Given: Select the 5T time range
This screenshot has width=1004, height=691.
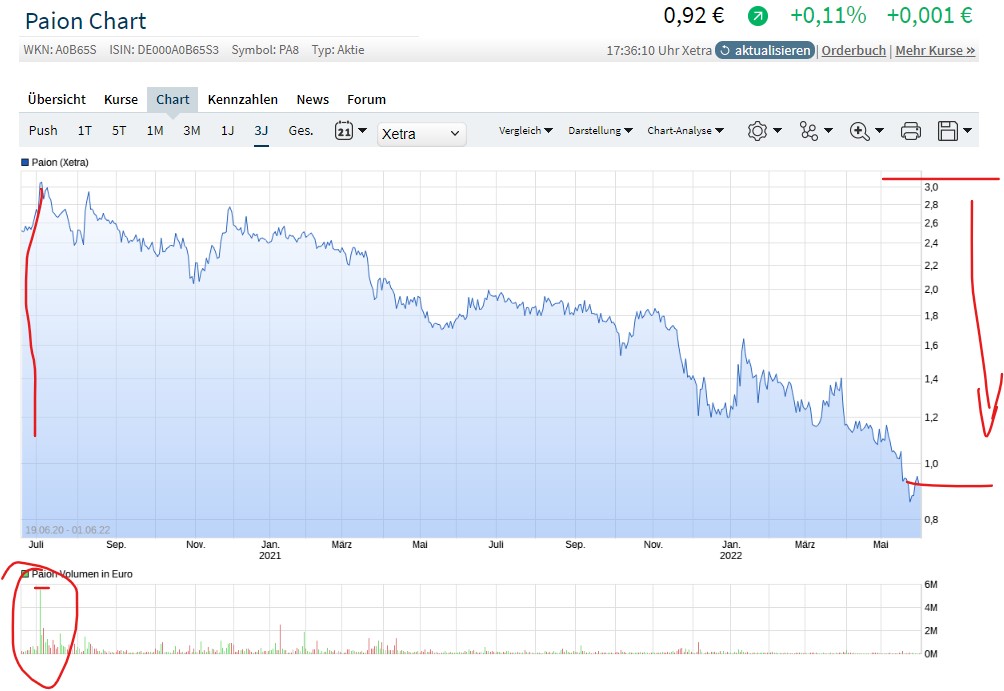Looking at the screenshot, I should click(119, 131).
